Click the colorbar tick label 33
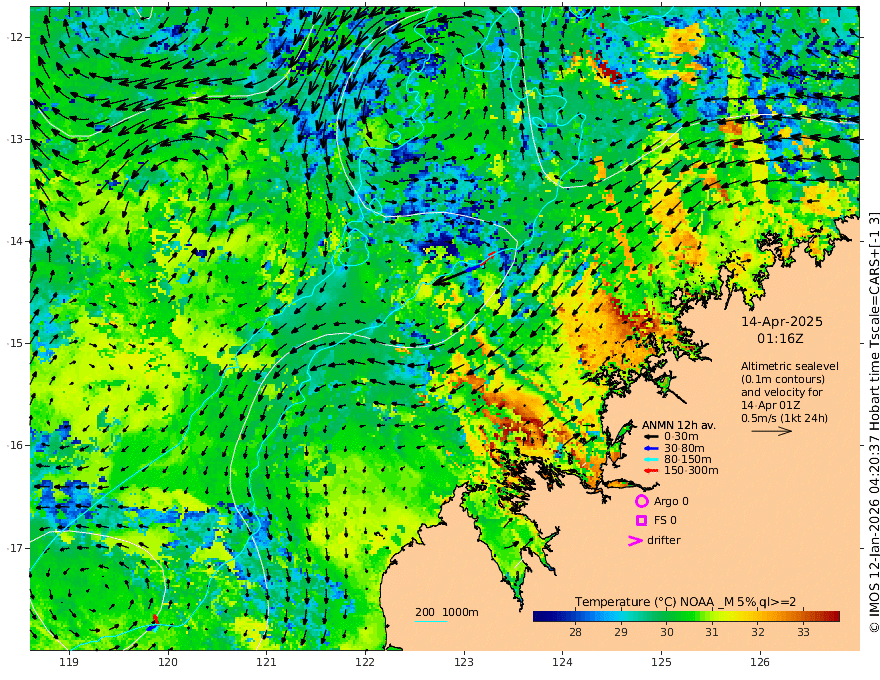880x680 pixels. pyautogui.click(x=803, y=632)
